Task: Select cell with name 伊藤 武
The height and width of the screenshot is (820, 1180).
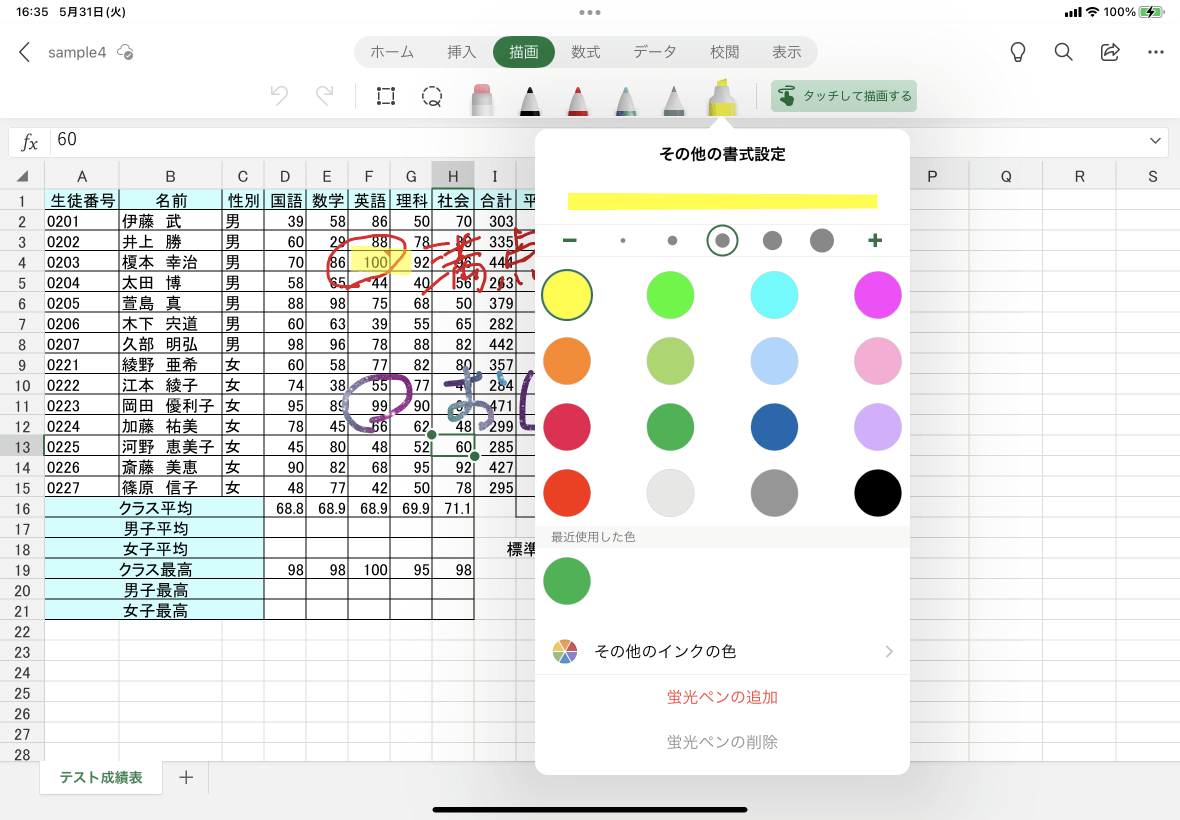Action: [170, 221]
